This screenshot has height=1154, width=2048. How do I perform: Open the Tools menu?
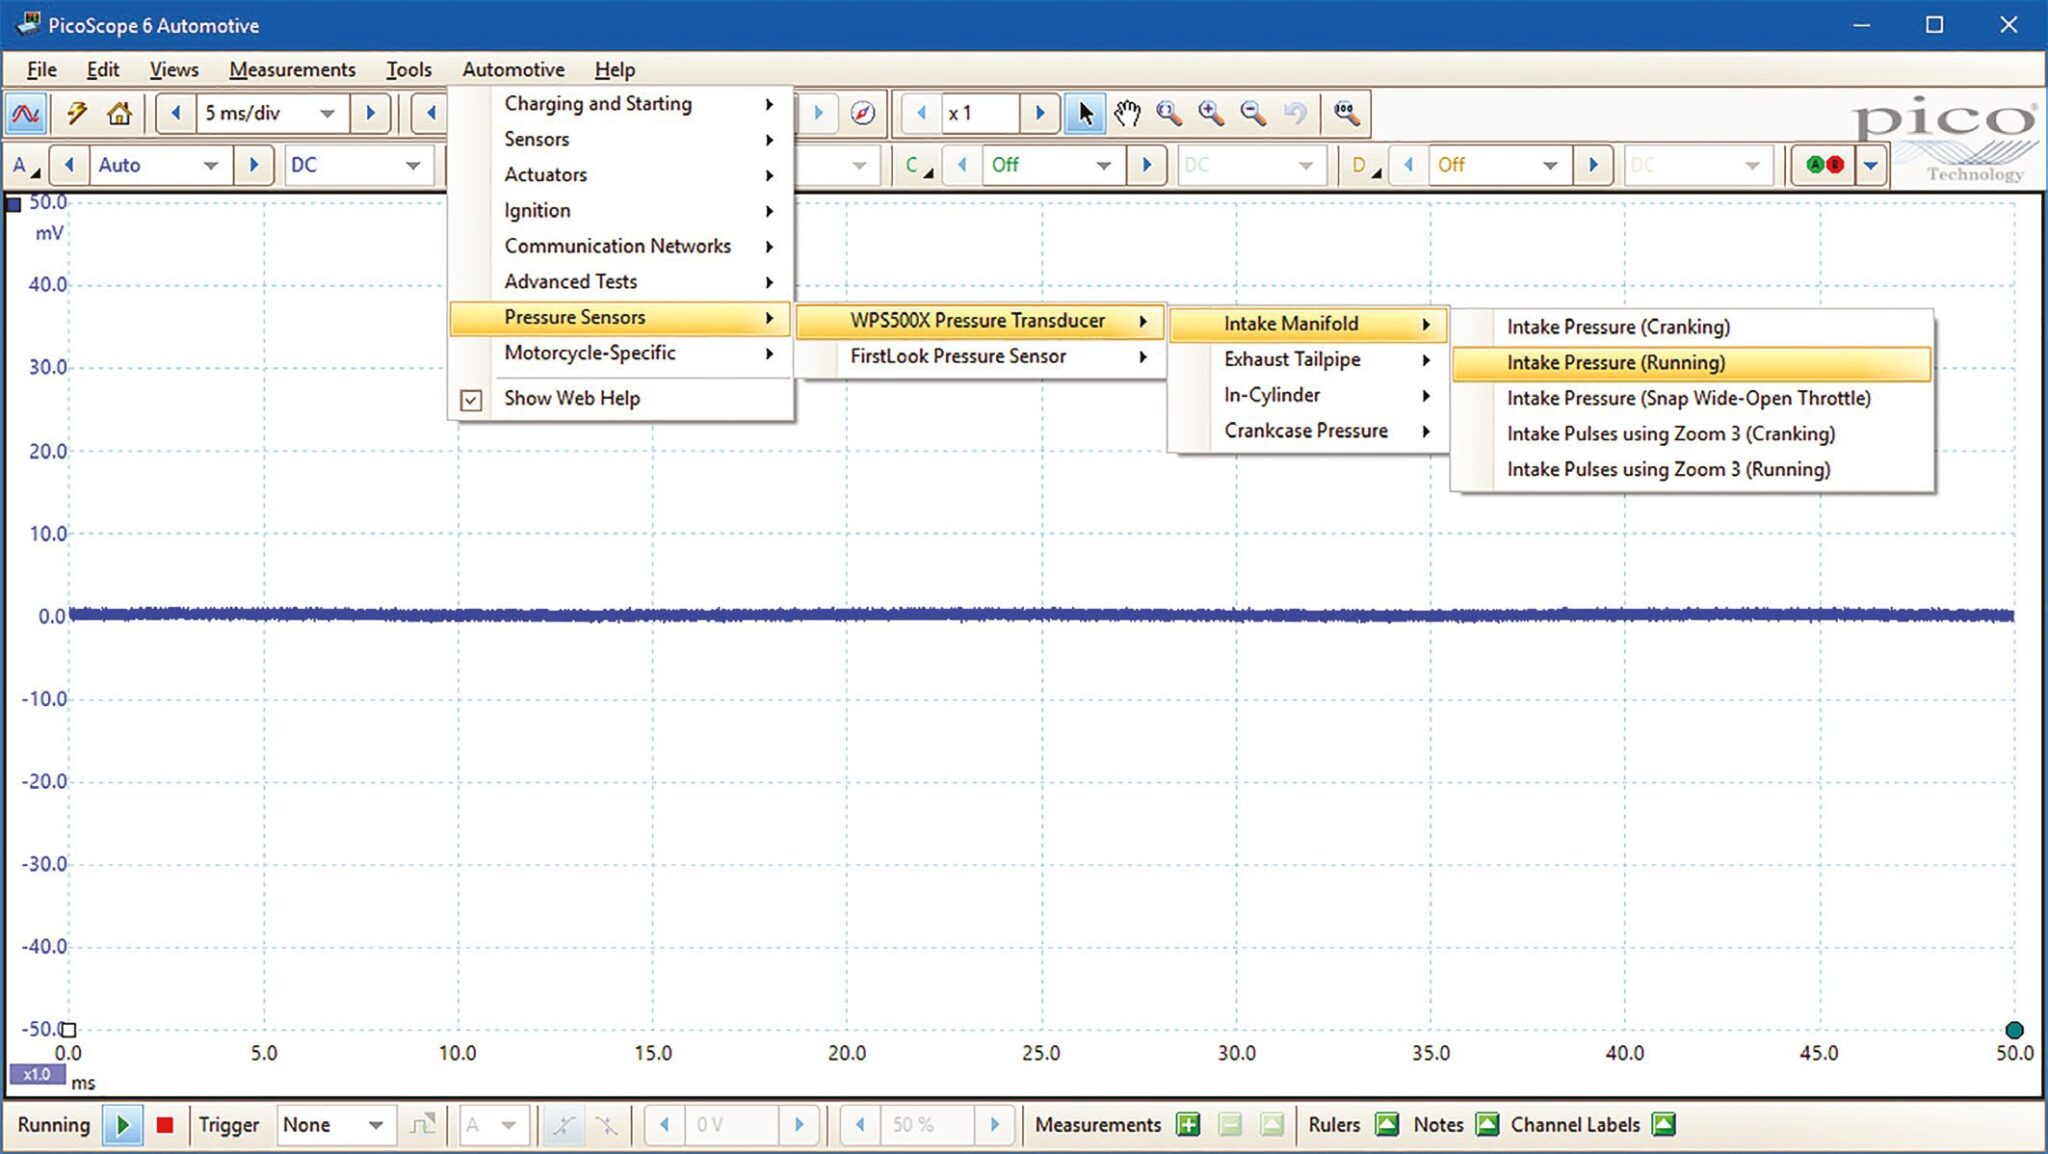(x=408, y=70)
